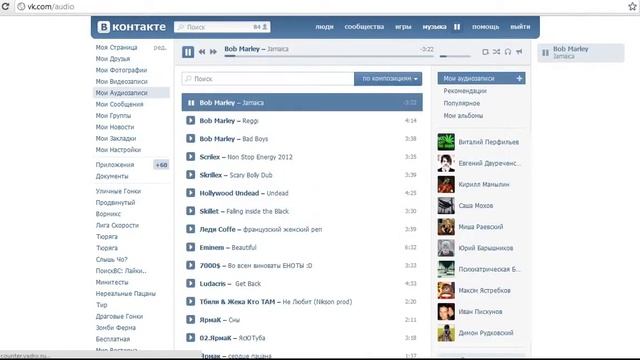640x360 pixels.
Task: Open сообщества in the top menu
Action: pyautogui.click(x=364, y=27)
